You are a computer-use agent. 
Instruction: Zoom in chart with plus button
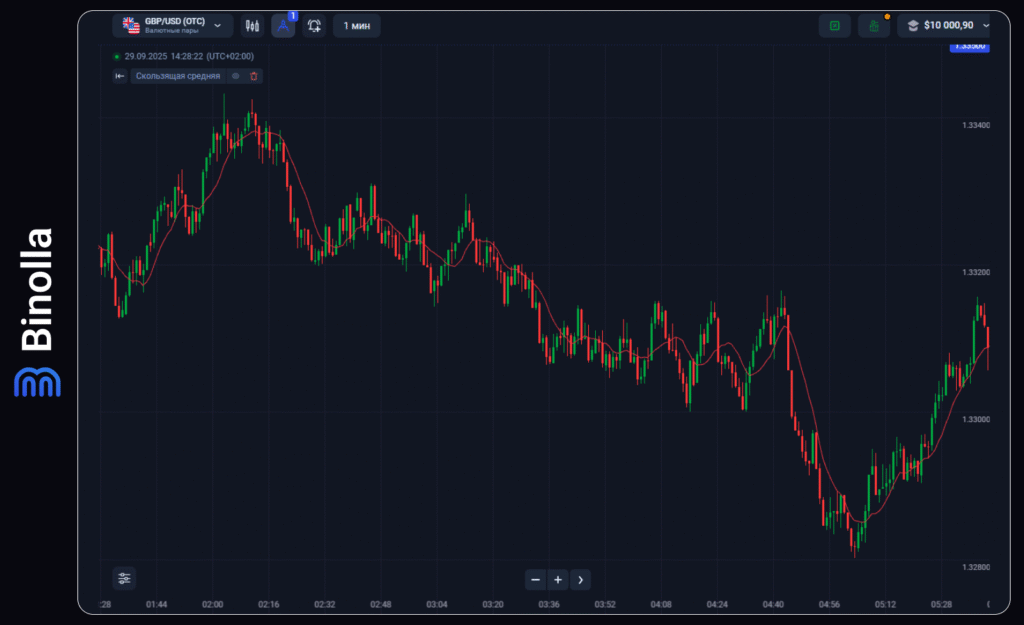(x=558, y=579)
